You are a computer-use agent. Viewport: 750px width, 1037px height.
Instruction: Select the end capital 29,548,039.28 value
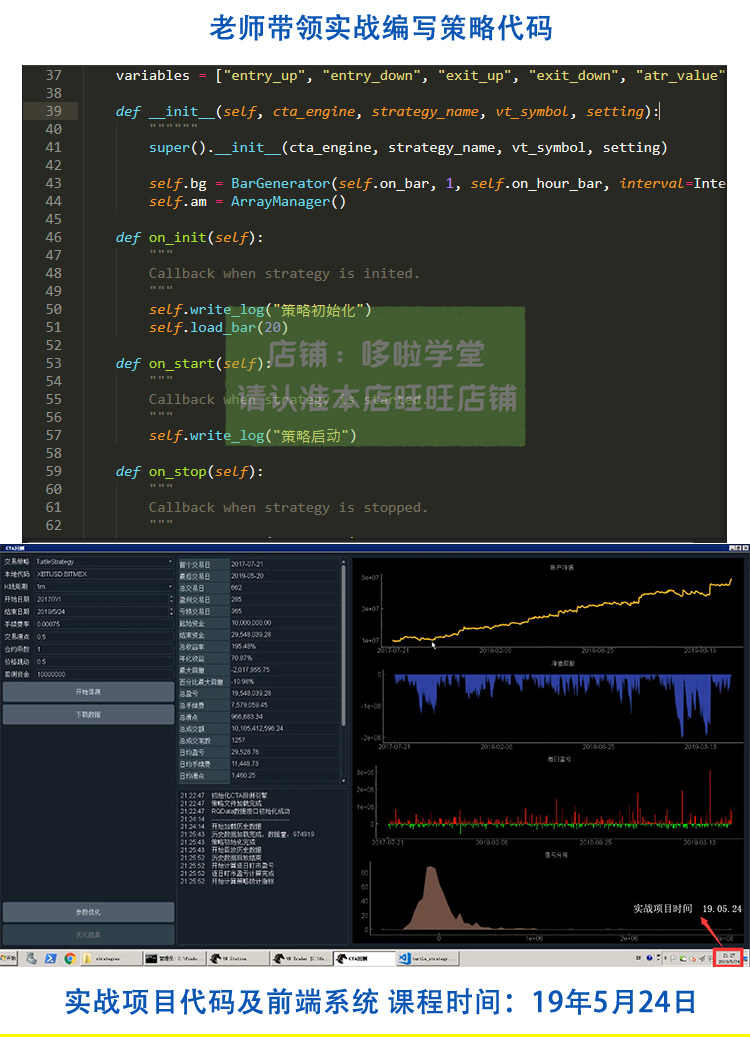[251, 634]
